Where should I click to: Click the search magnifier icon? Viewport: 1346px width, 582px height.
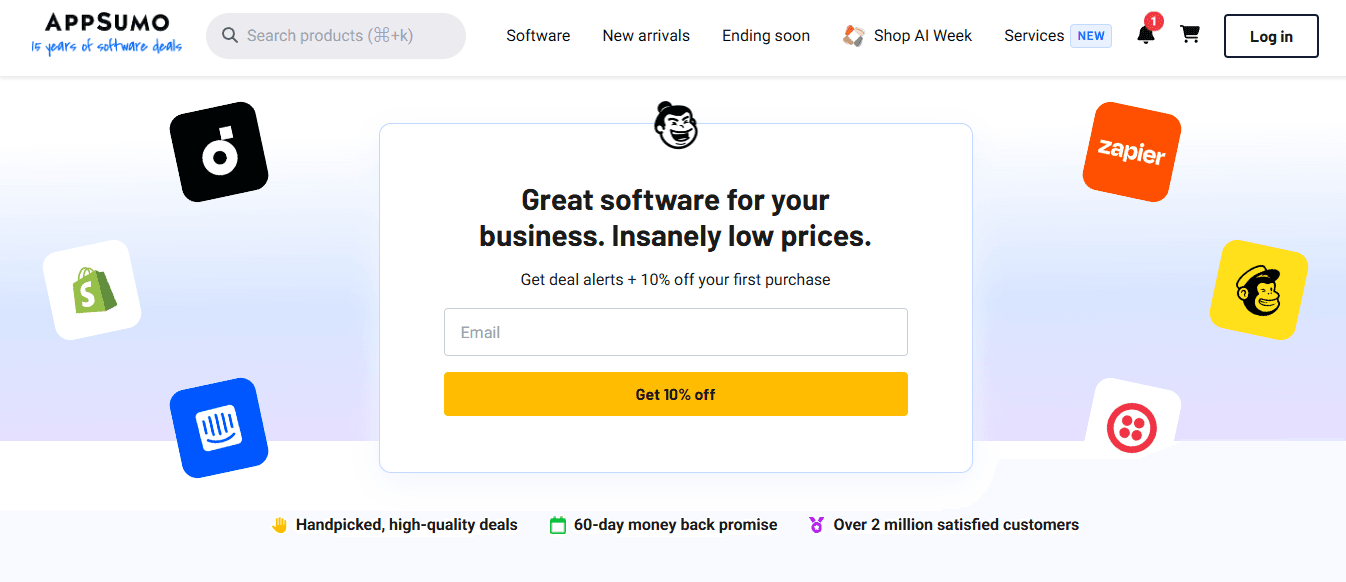pyautogui.click(x=230, y=35)
